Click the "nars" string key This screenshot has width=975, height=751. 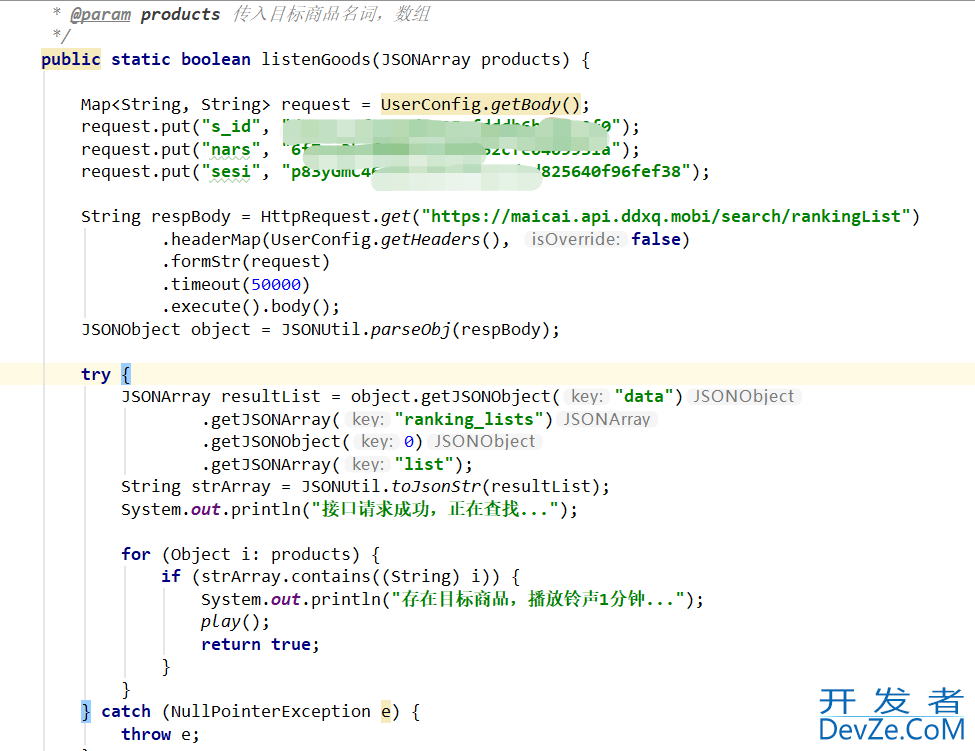231,150
